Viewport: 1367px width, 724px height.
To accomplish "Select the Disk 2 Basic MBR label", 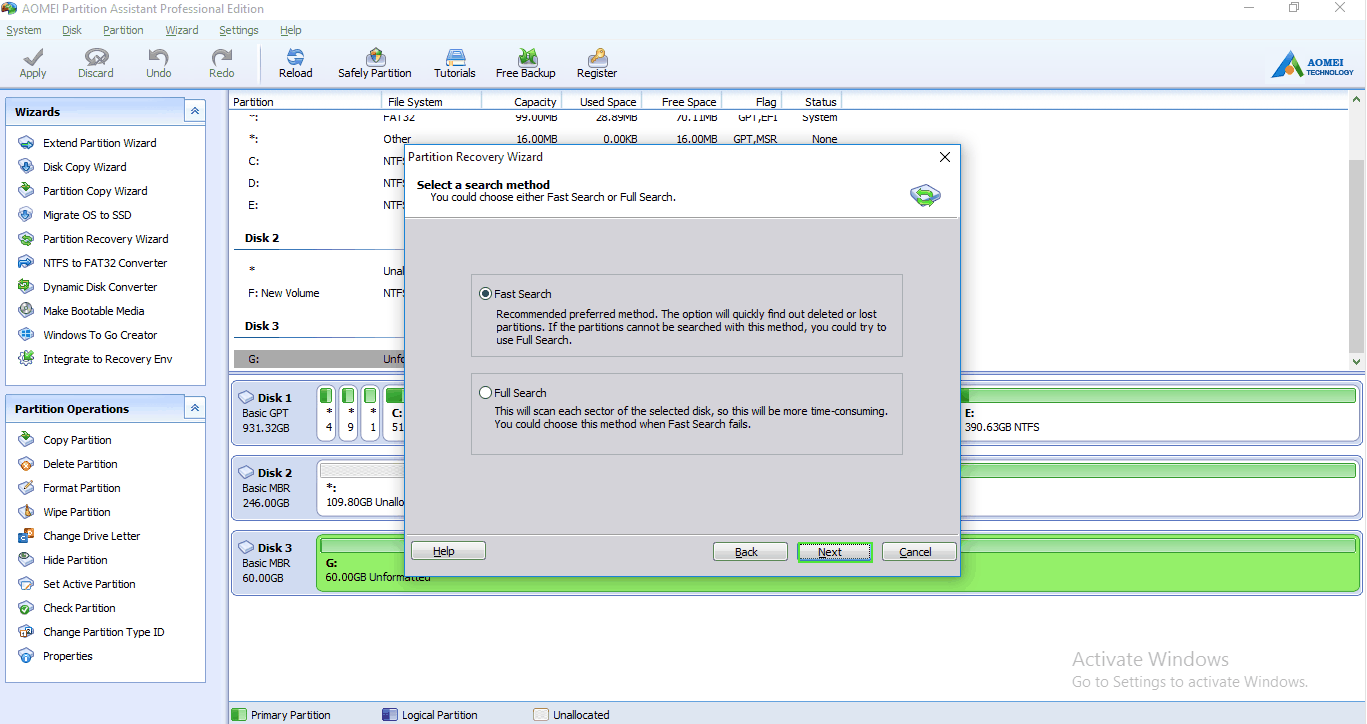I will pos(272,487).
